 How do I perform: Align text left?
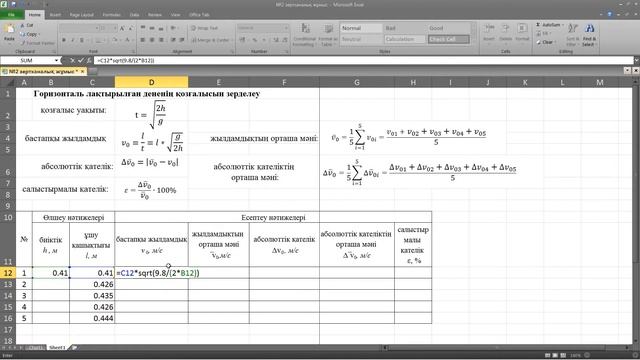pos(143,40)
